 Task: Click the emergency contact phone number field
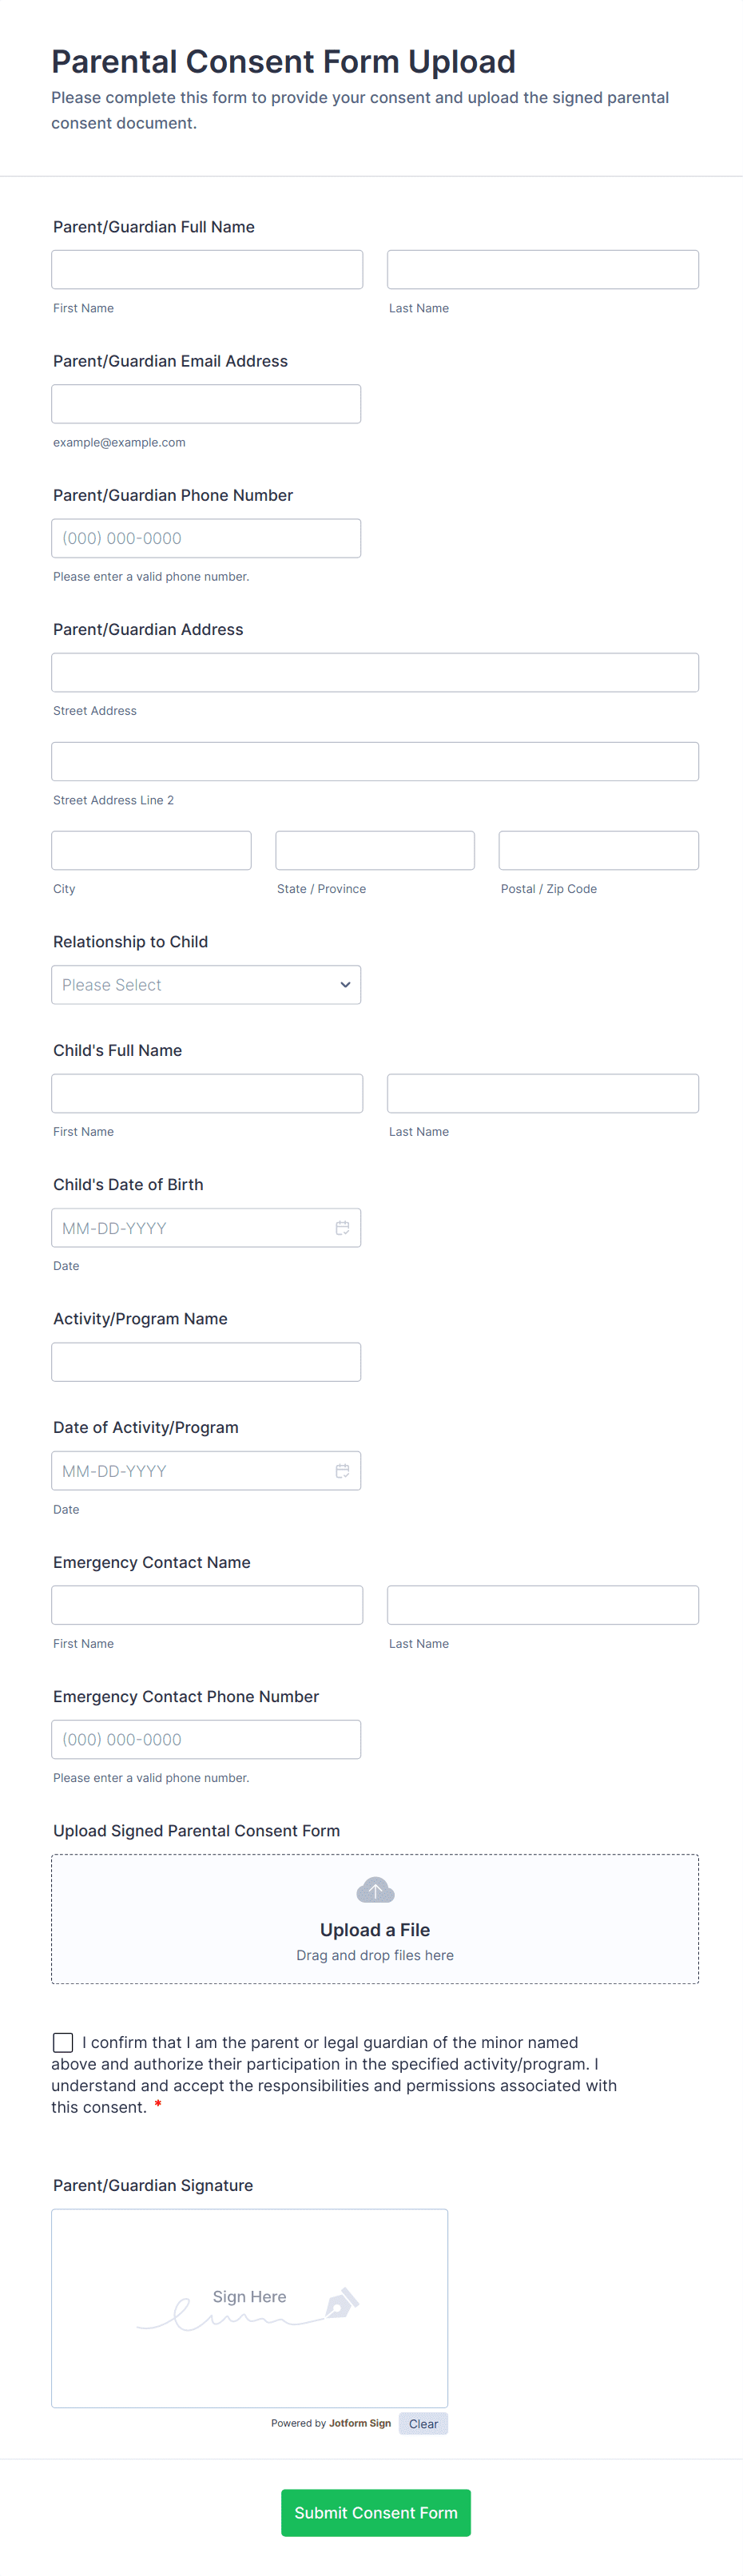point(206,1738)
